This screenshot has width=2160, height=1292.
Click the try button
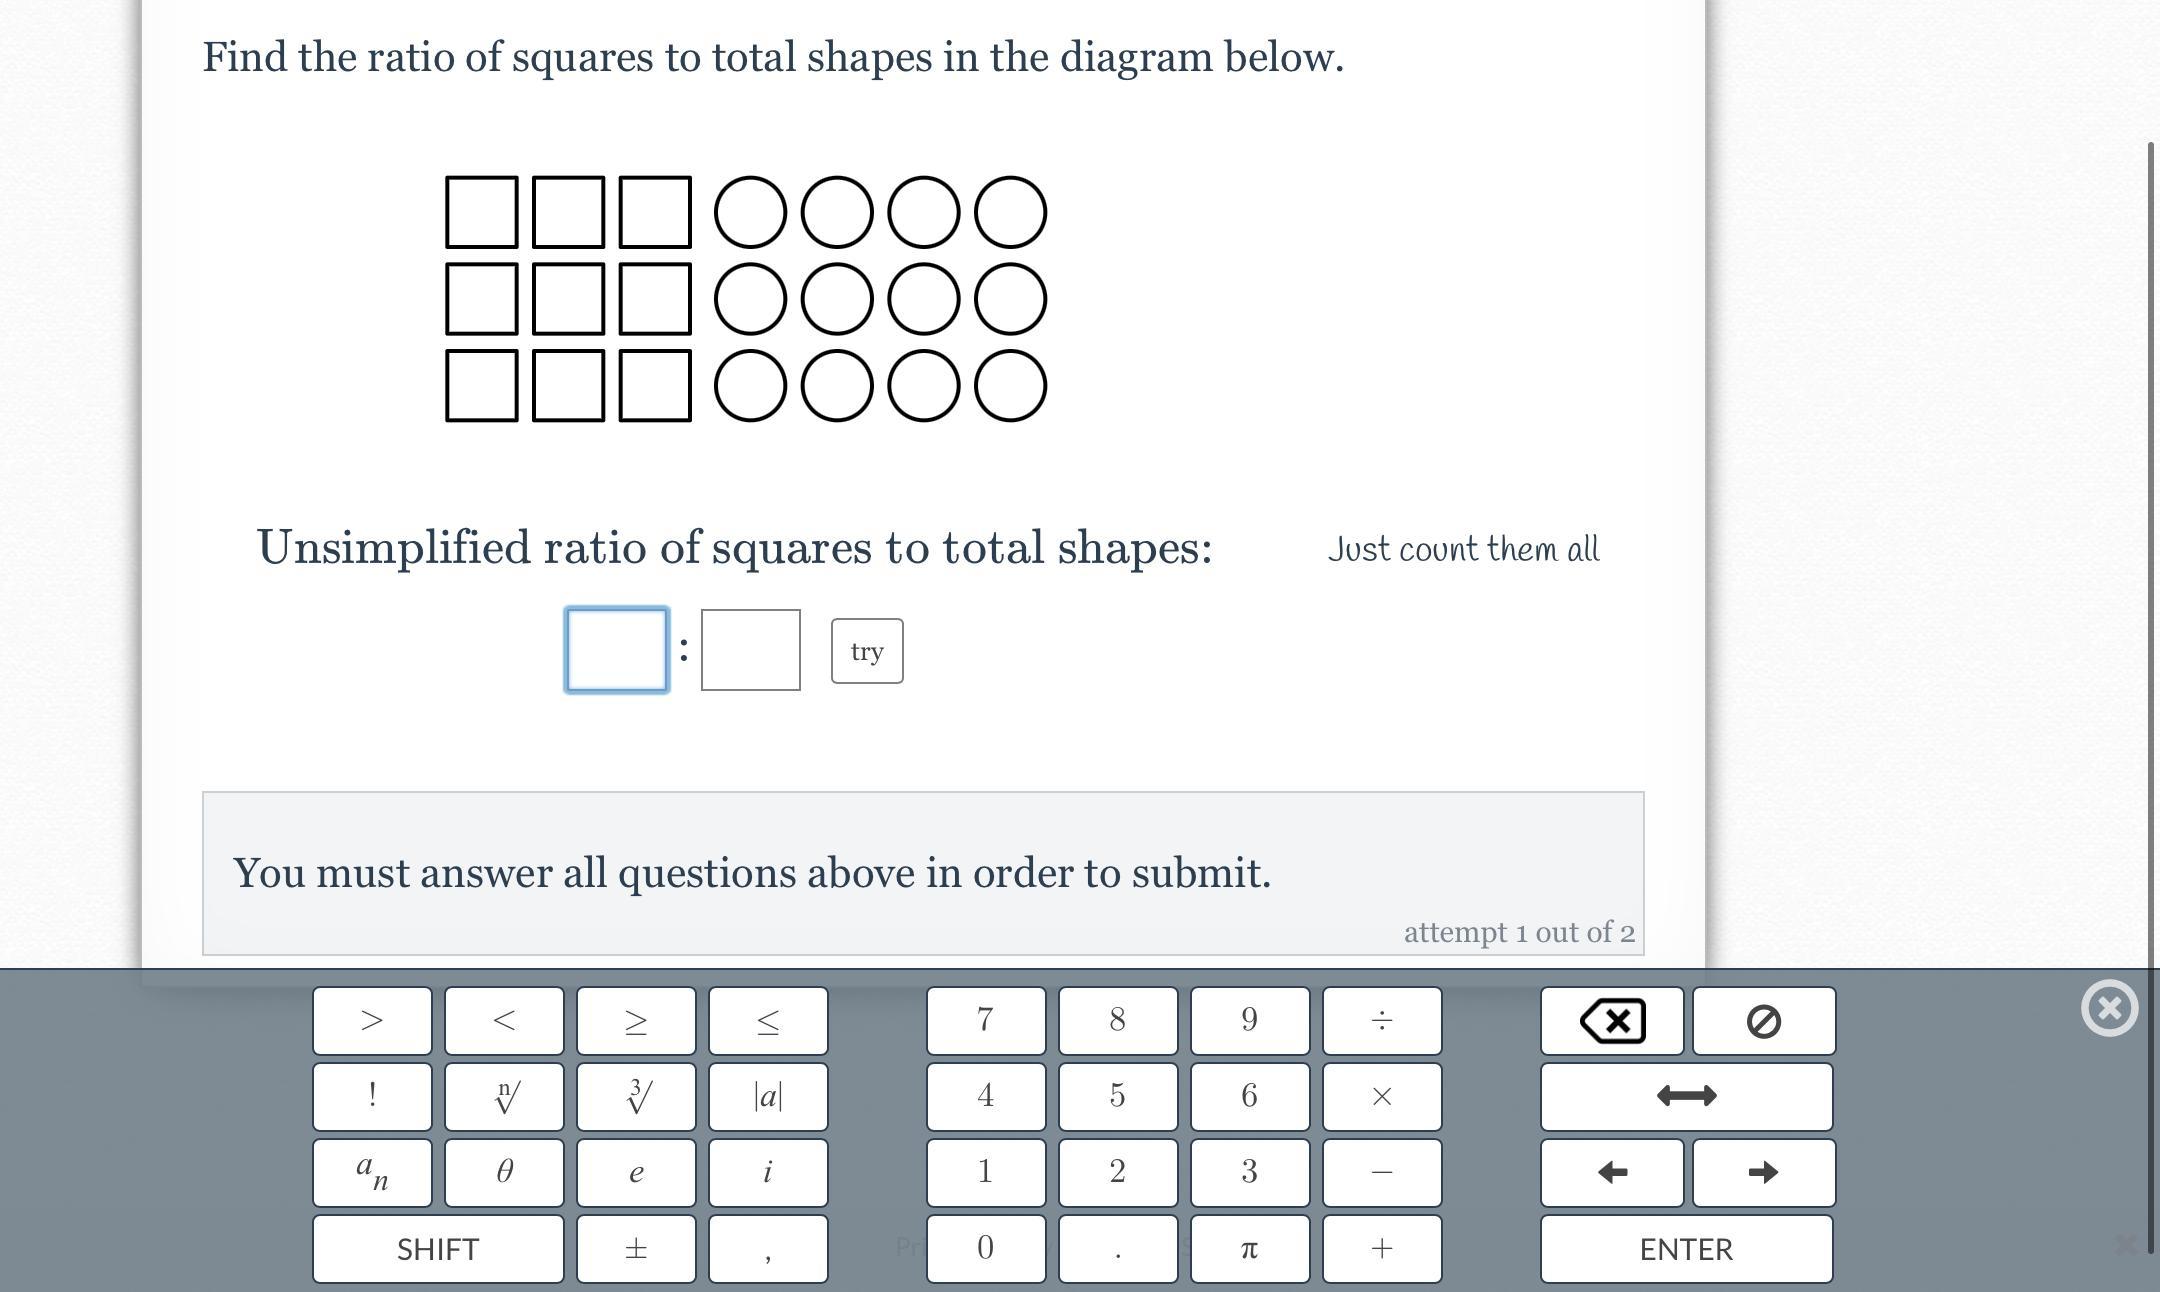867,651
